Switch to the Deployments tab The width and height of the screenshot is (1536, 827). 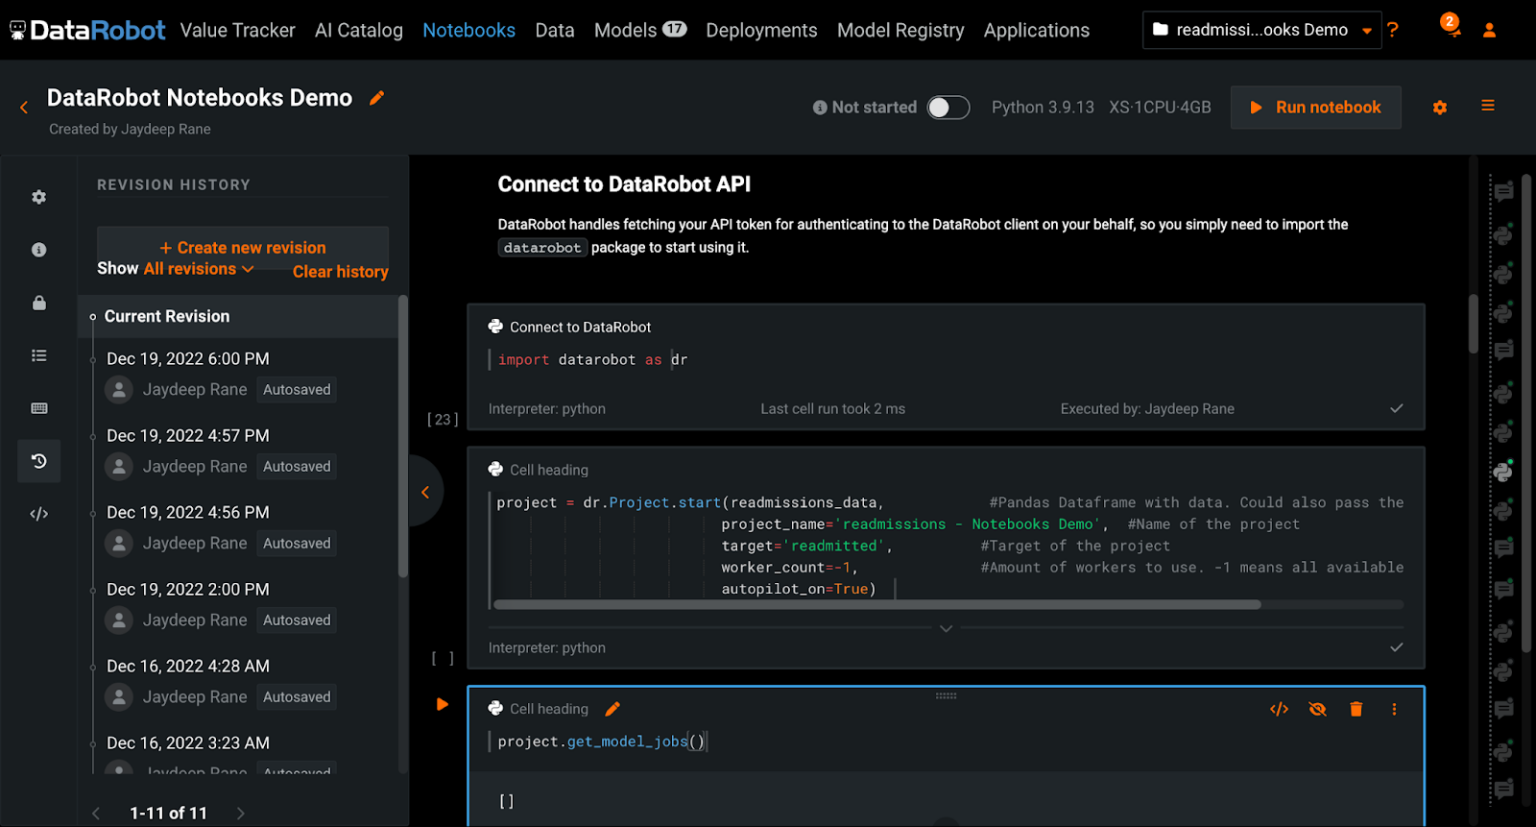click(761, 30)
